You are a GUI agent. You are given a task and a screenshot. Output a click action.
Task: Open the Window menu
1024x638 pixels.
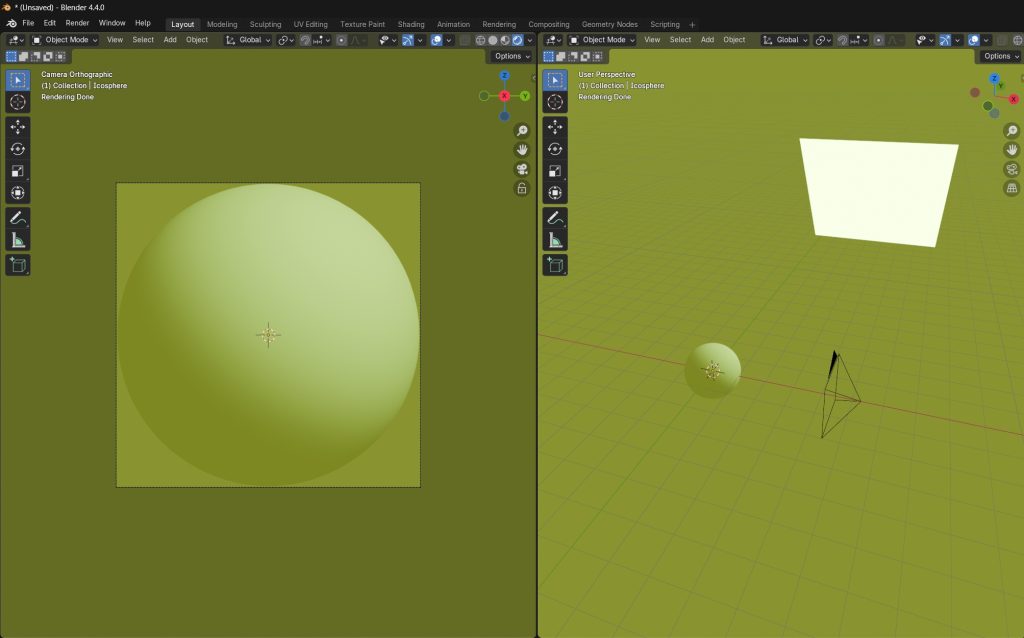112,23
